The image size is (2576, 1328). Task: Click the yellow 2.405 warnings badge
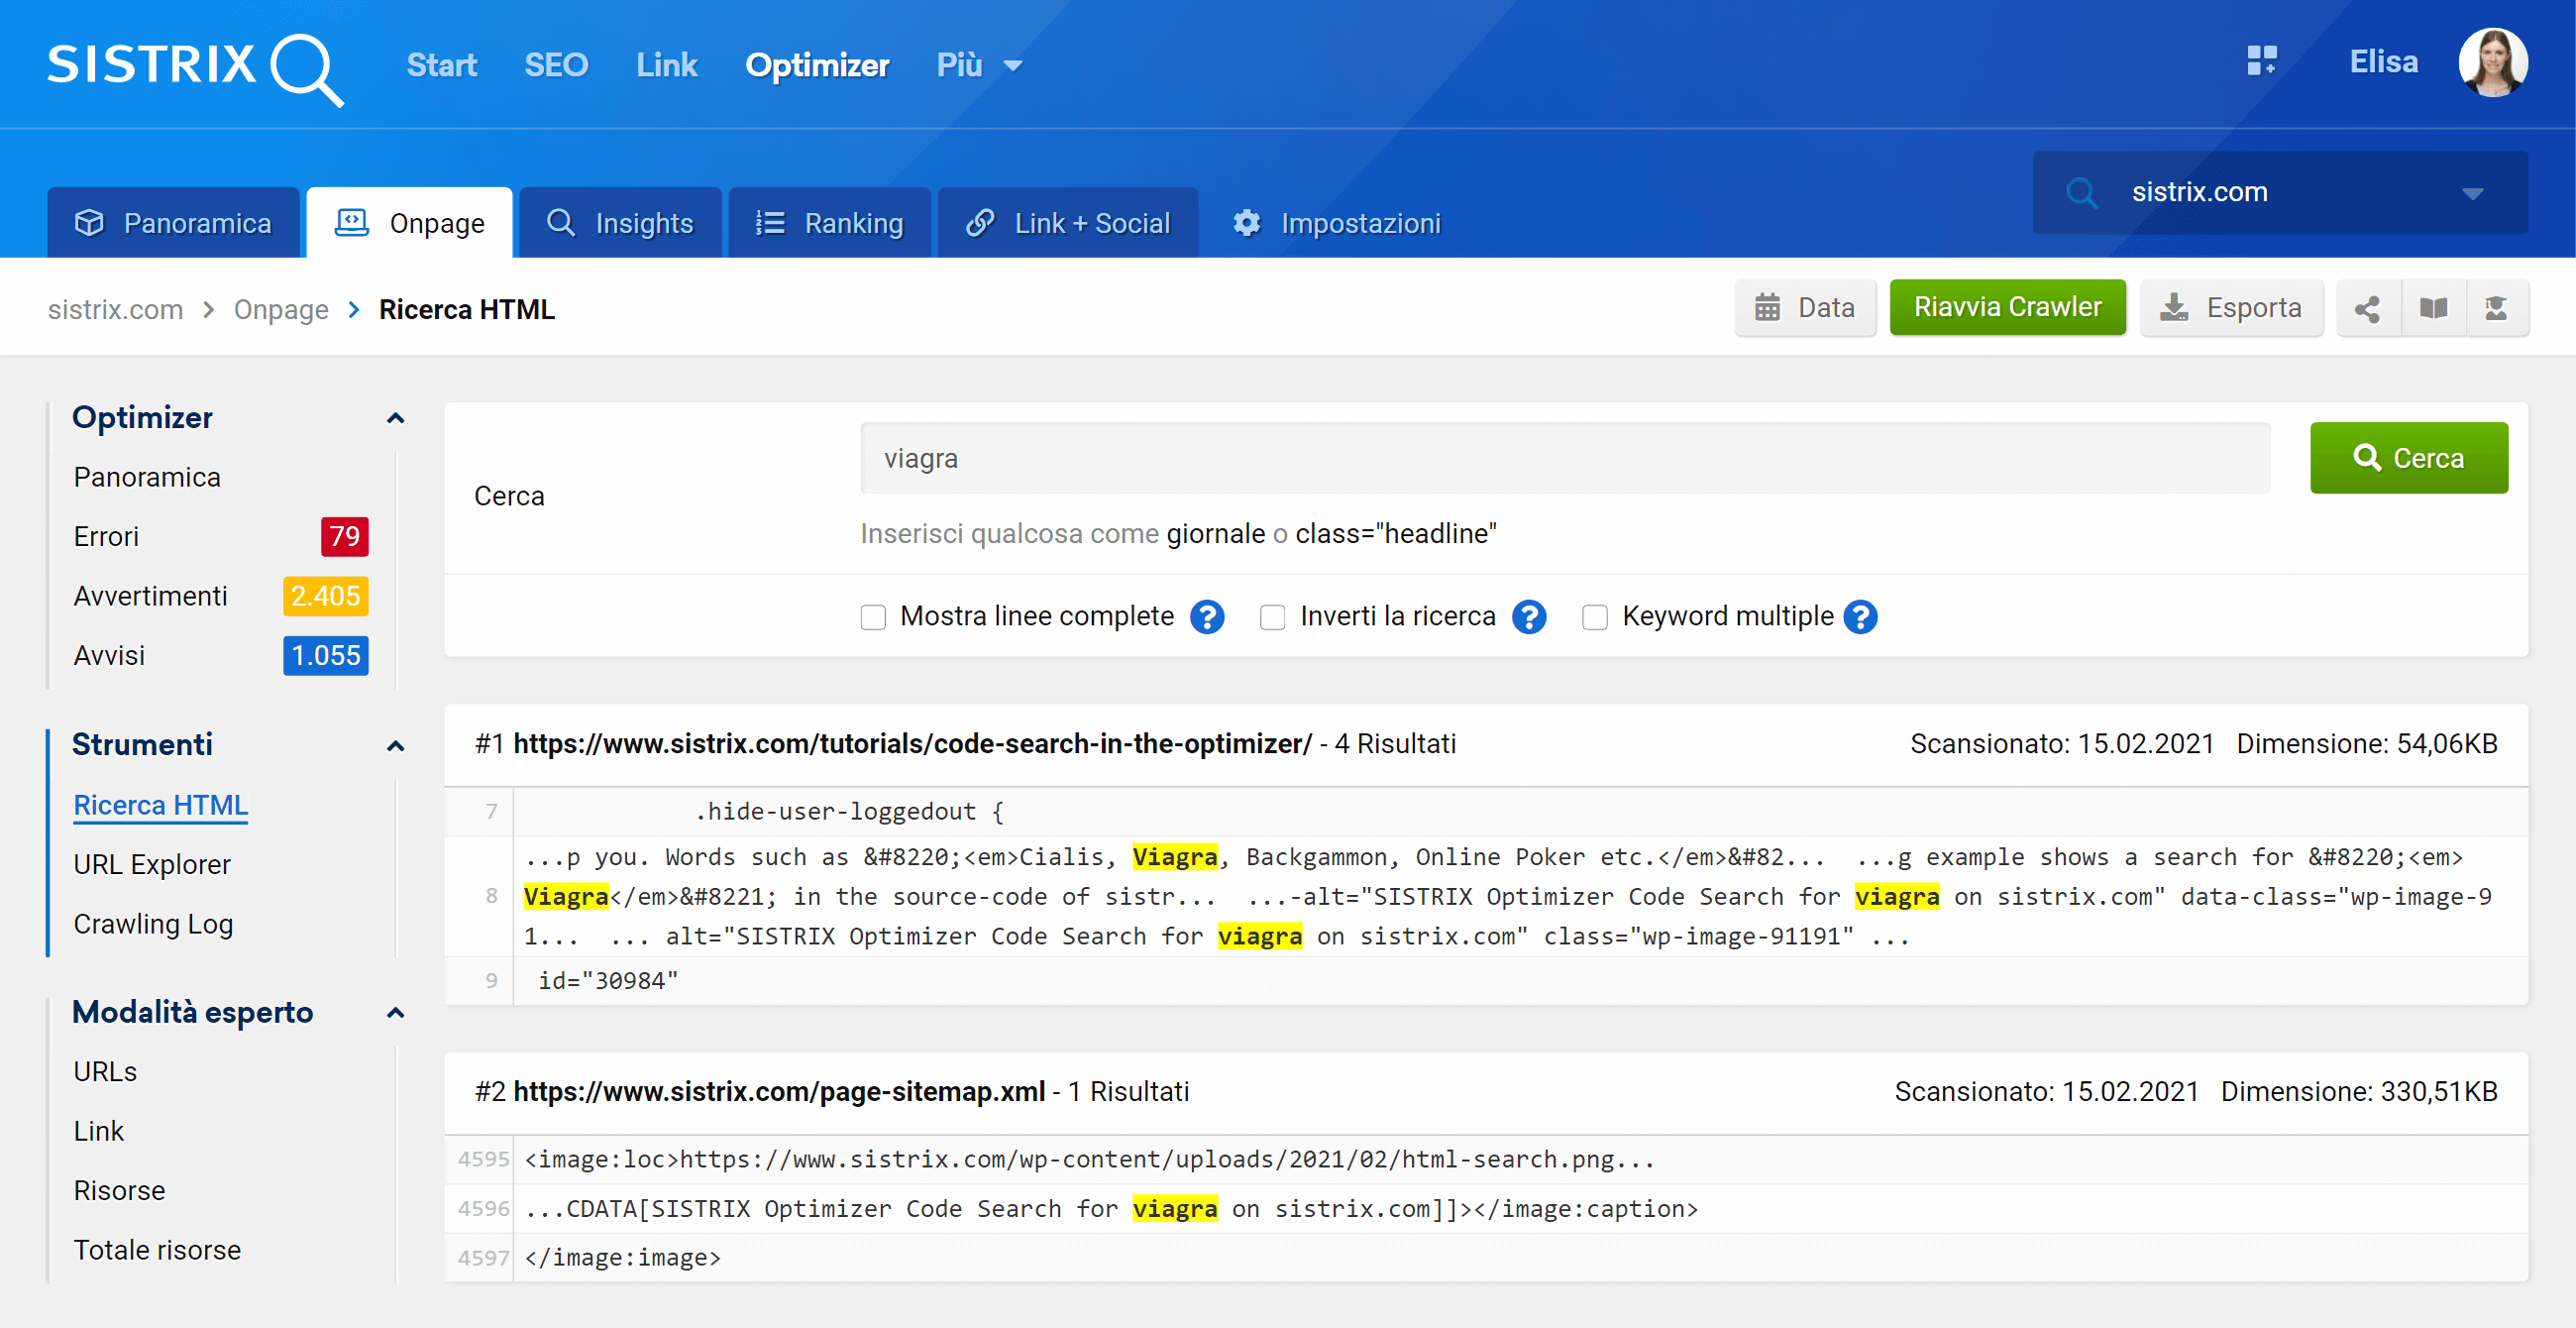tap(325, 597)
